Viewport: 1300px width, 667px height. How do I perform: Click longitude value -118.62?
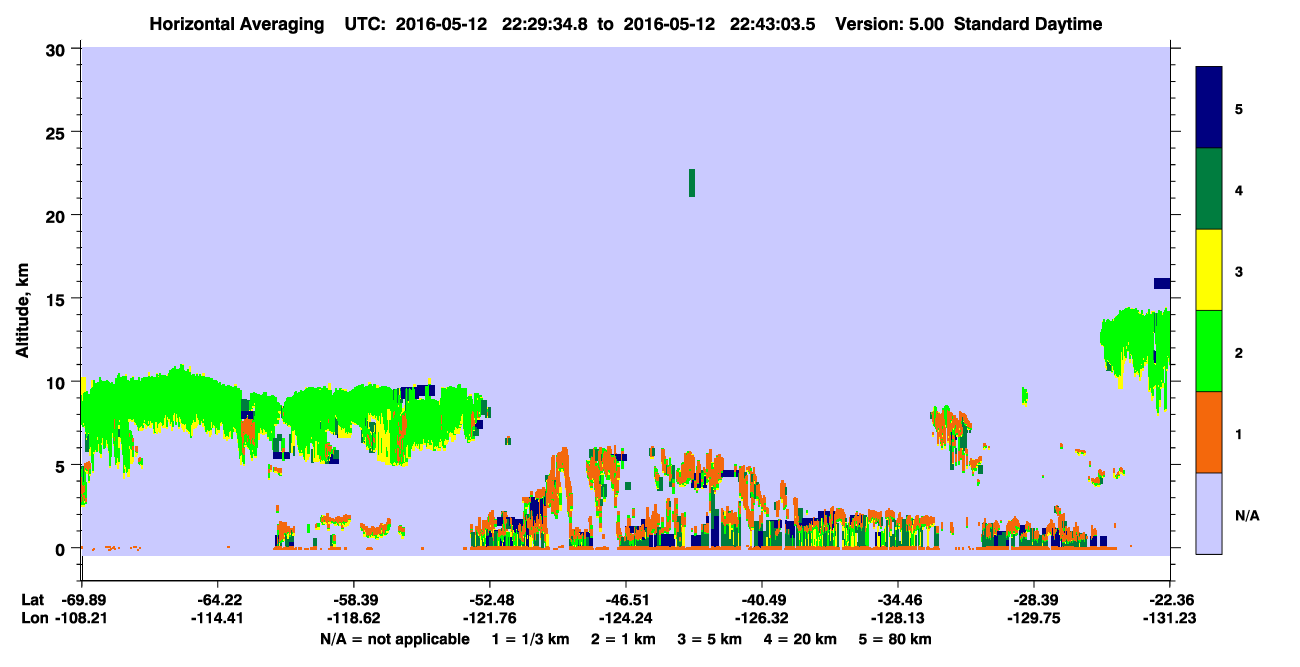point(353,619)
